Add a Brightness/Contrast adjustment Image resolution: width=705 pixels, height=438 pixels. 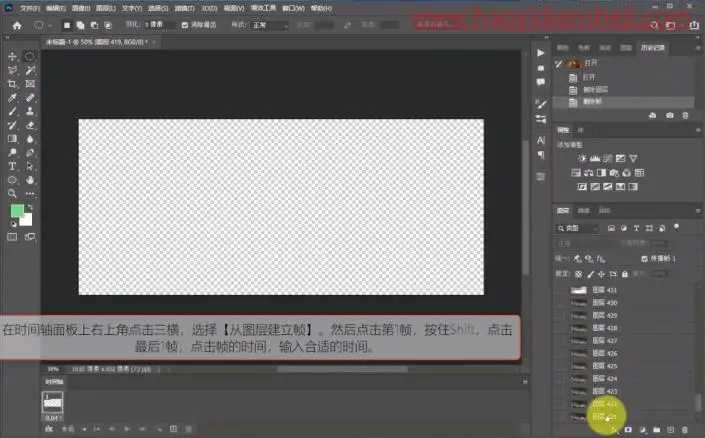pyautogui.click(x=582, y=158)
